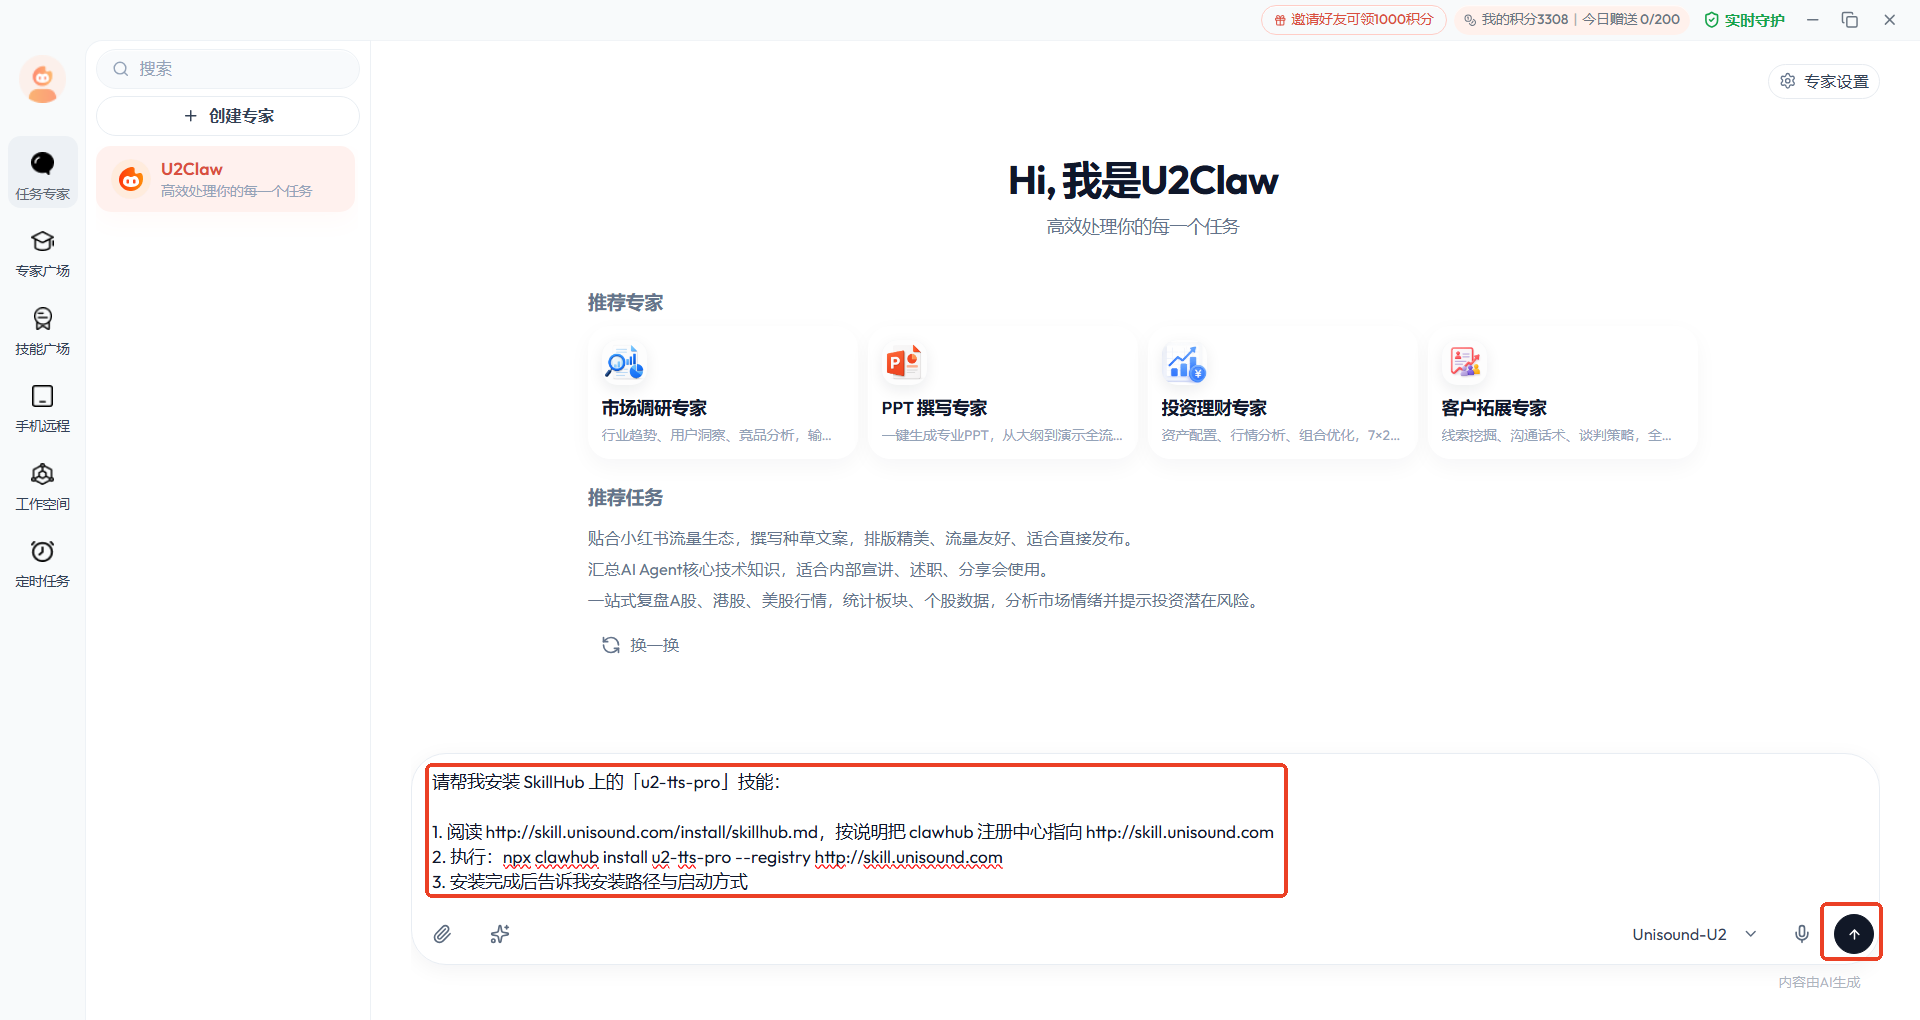Click 一键生成专业PPT description text
Screen dimensions: 1920x1020
[x=1002, y=435]
